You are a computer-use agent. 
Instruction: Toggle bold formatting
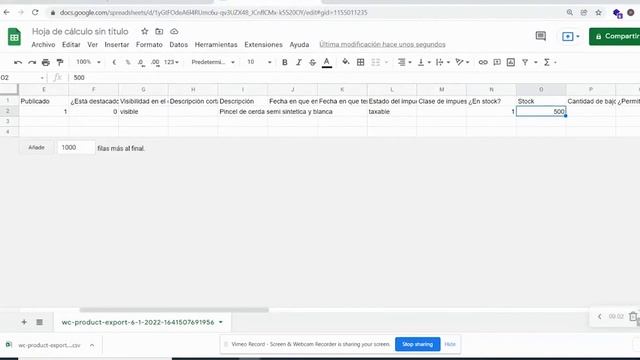pyautogui.click(x=284, y=62)
